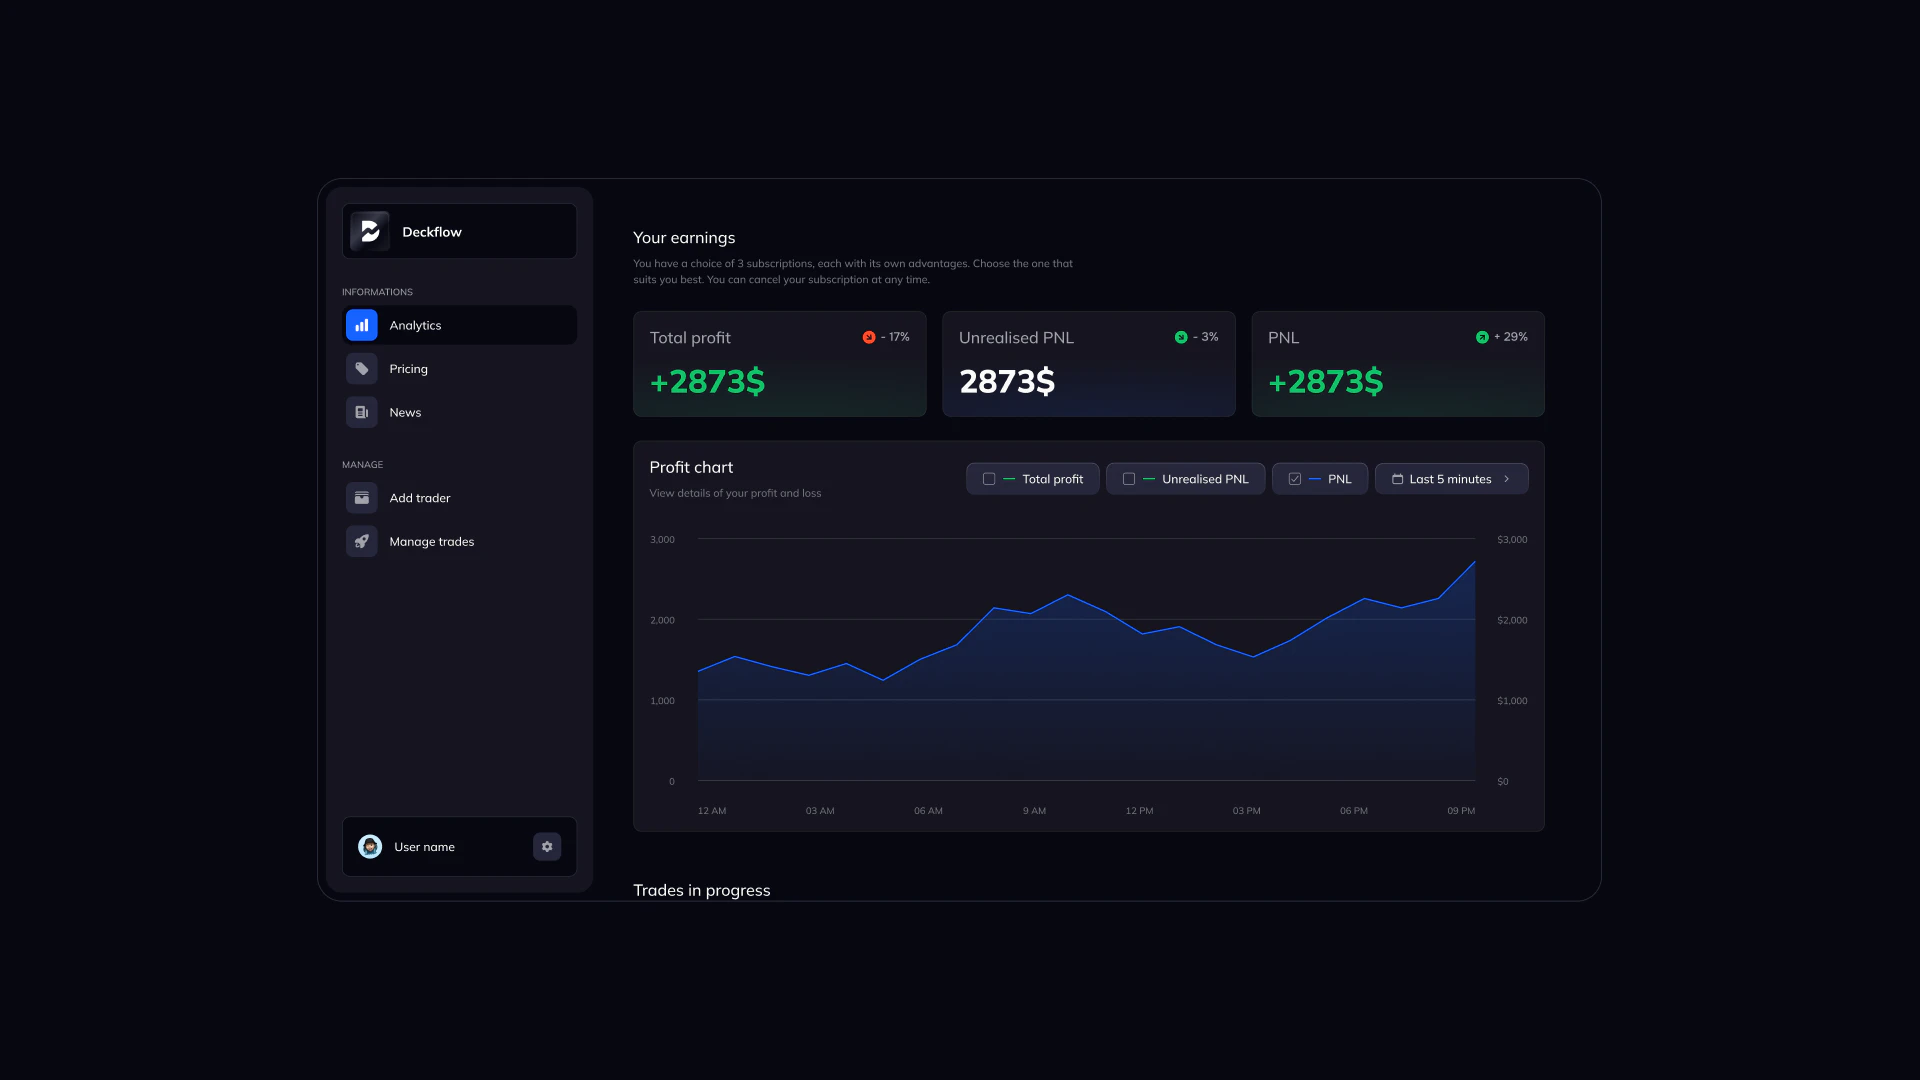Image resolution: width=1920 pixels, height=1080 pixels.
Task: Select the Manage trades rocket icon
Action: tap(361, 541)
